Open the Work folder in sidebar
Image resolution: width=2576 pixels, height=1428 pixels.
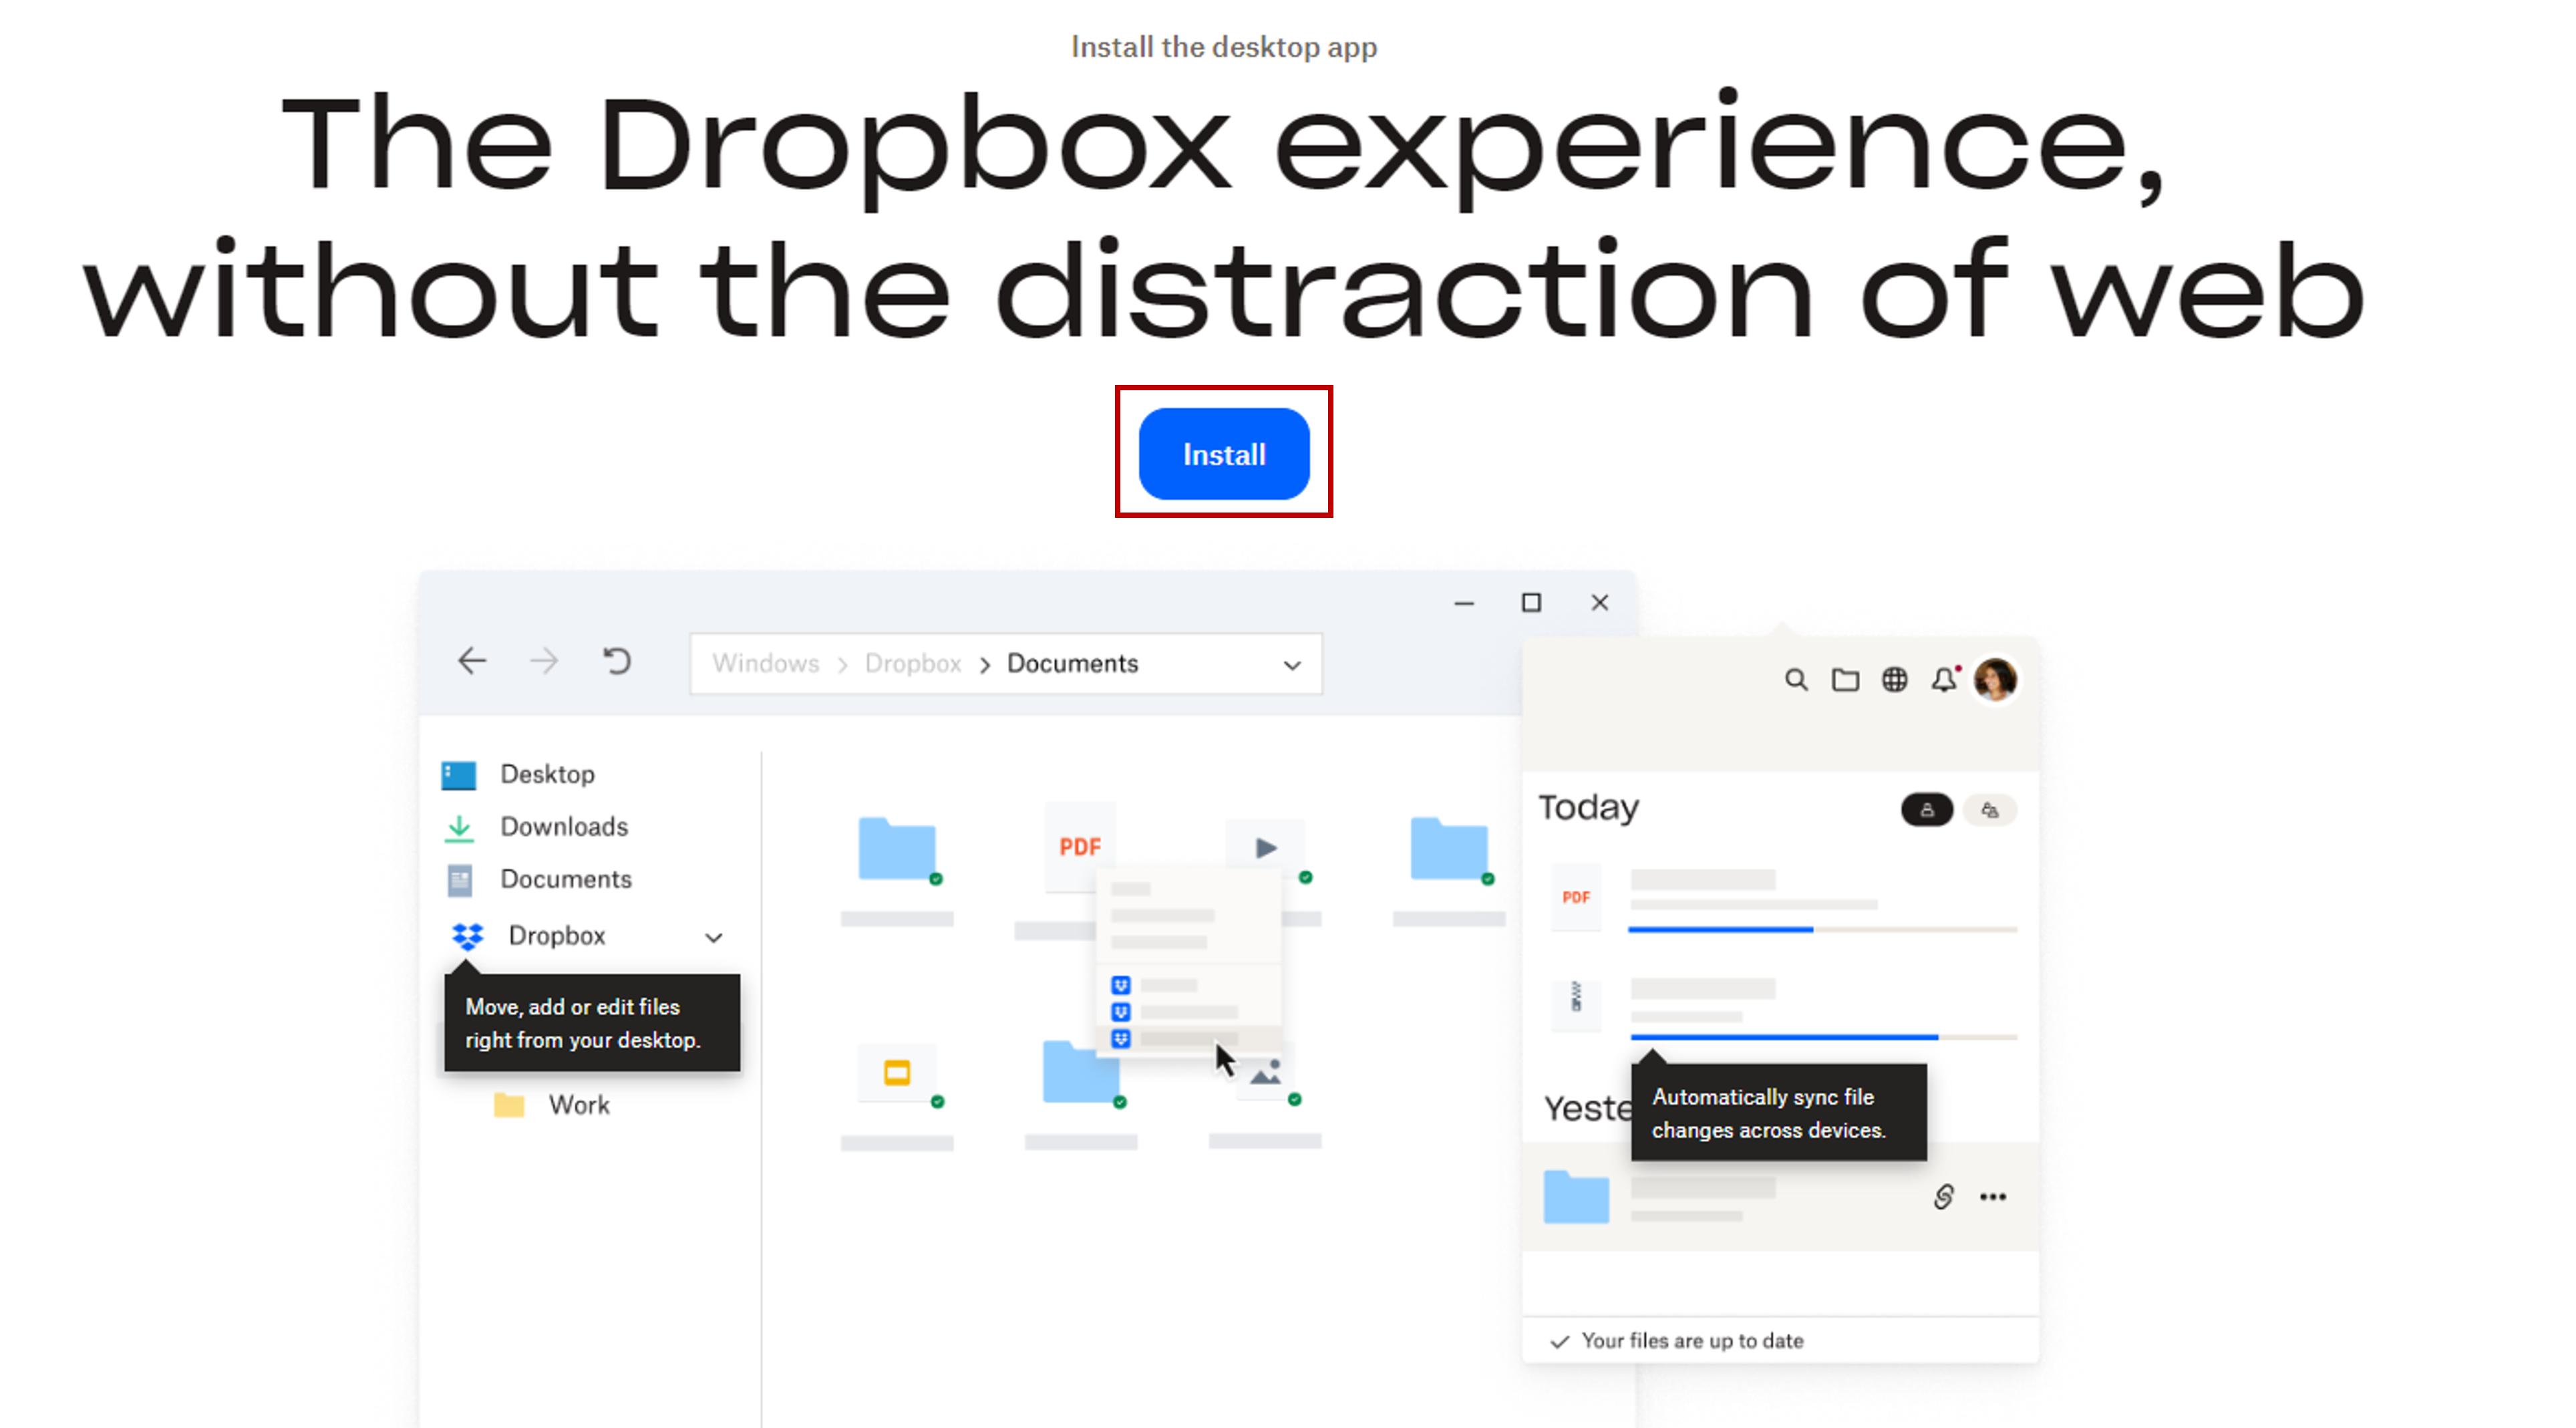click(577, 1105)
